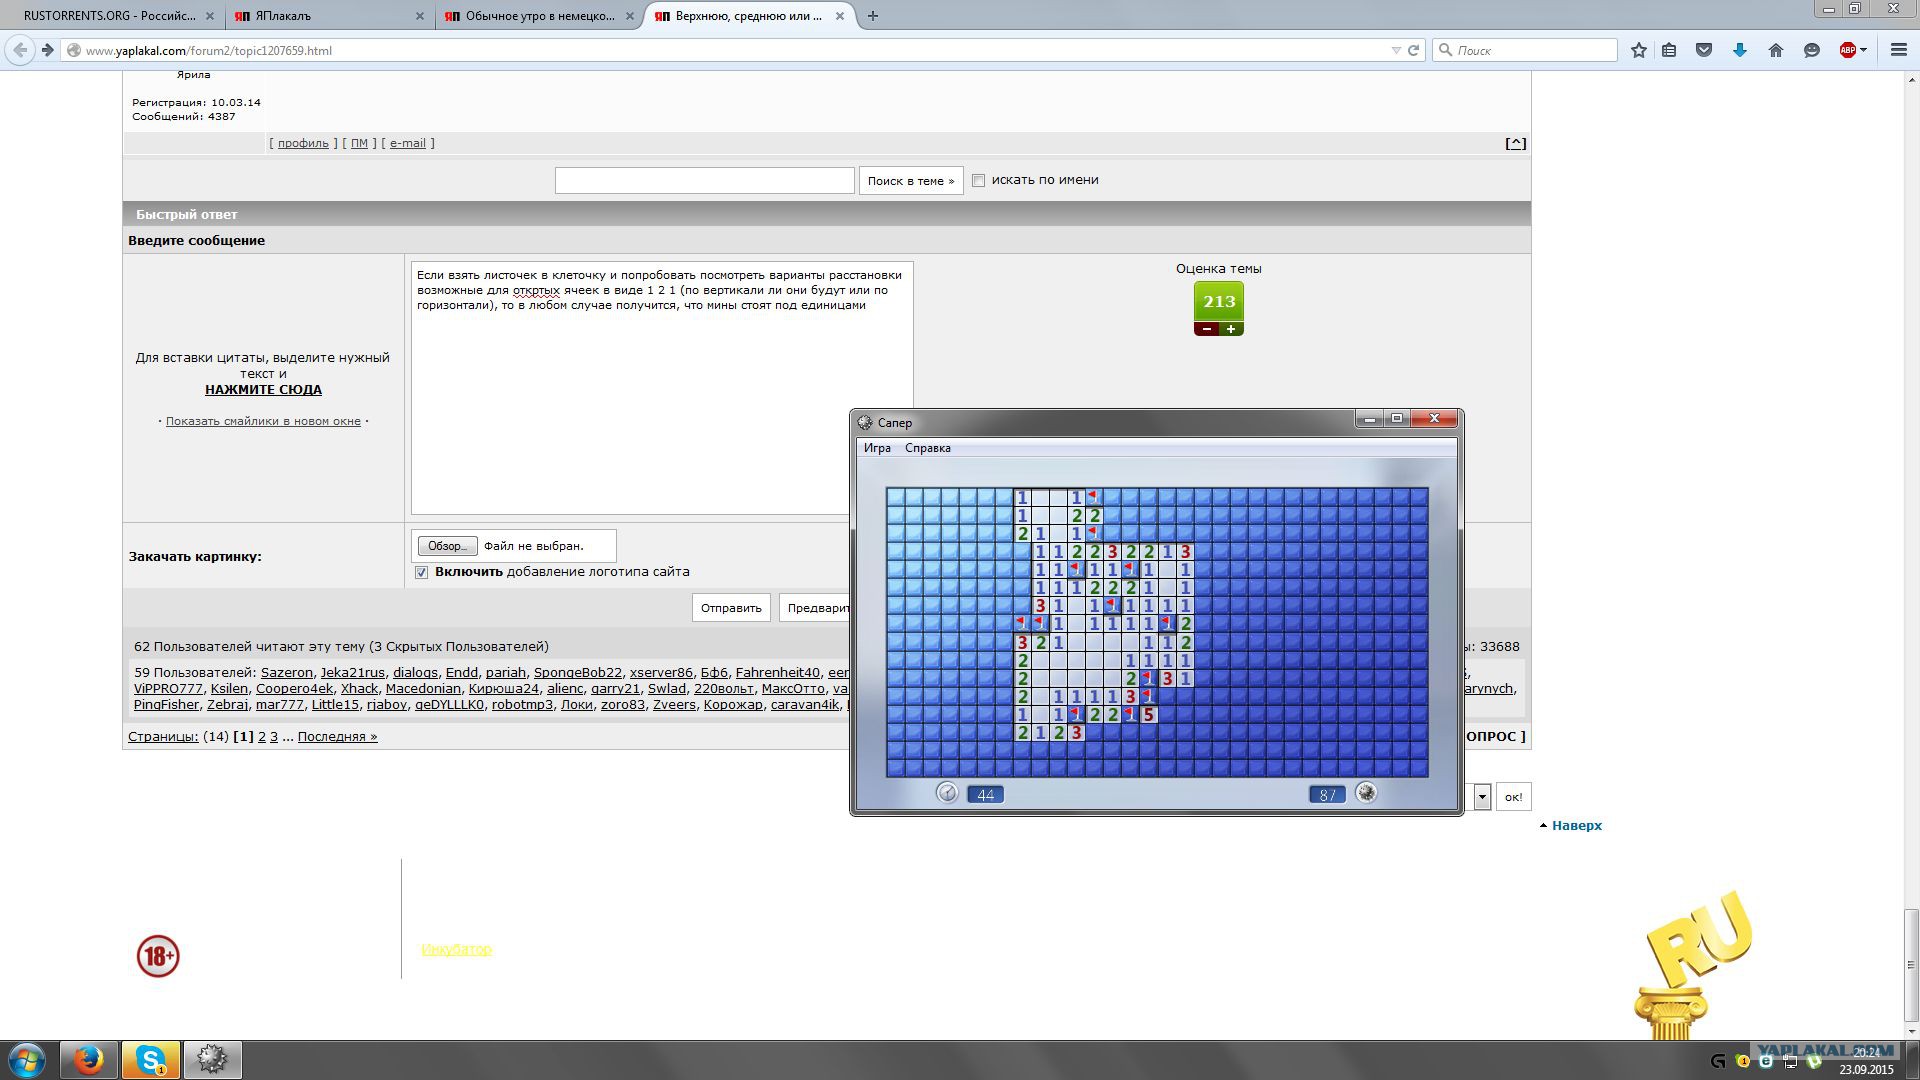Open Skype from the taskbar
Screen dimensions: 1920x1080
(x=151, y=1060)
